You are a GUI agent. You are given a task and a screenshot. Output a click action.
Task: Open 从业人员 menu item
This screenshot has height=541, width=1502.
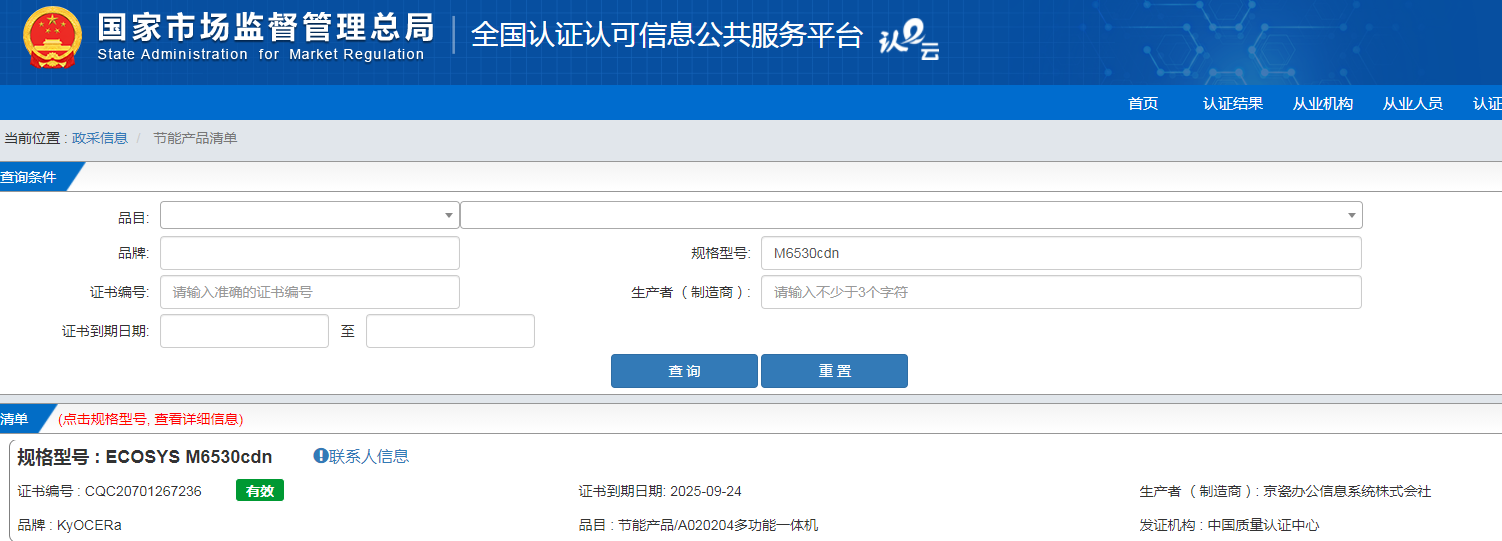1413,103
